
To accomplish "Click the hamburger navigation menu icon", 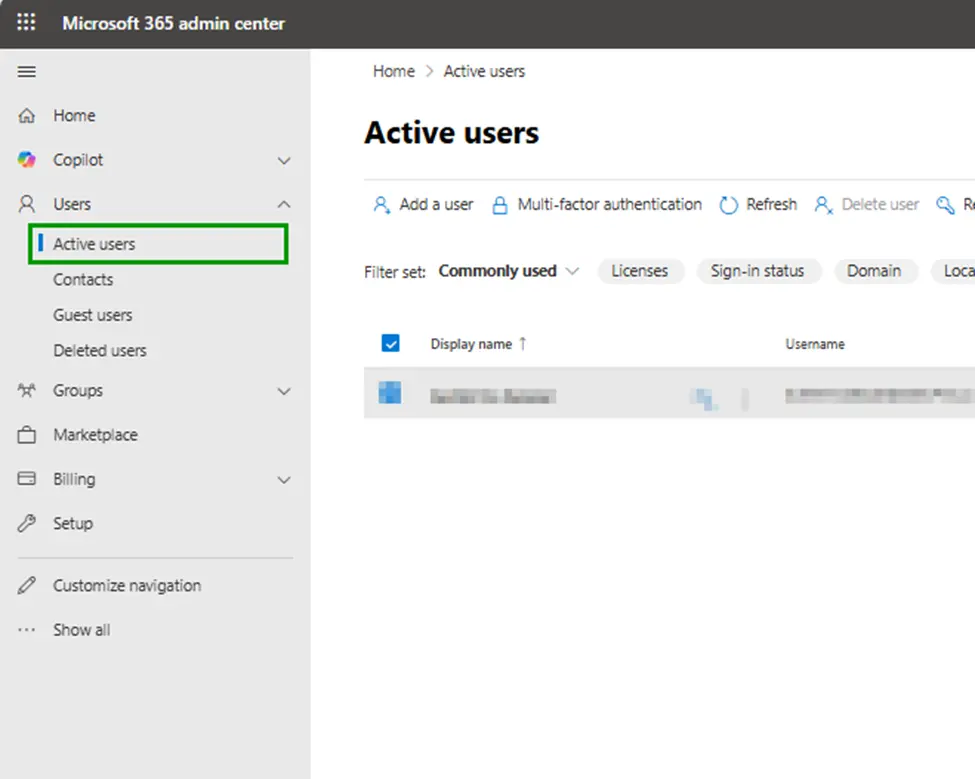I will (x=26, y=71).
